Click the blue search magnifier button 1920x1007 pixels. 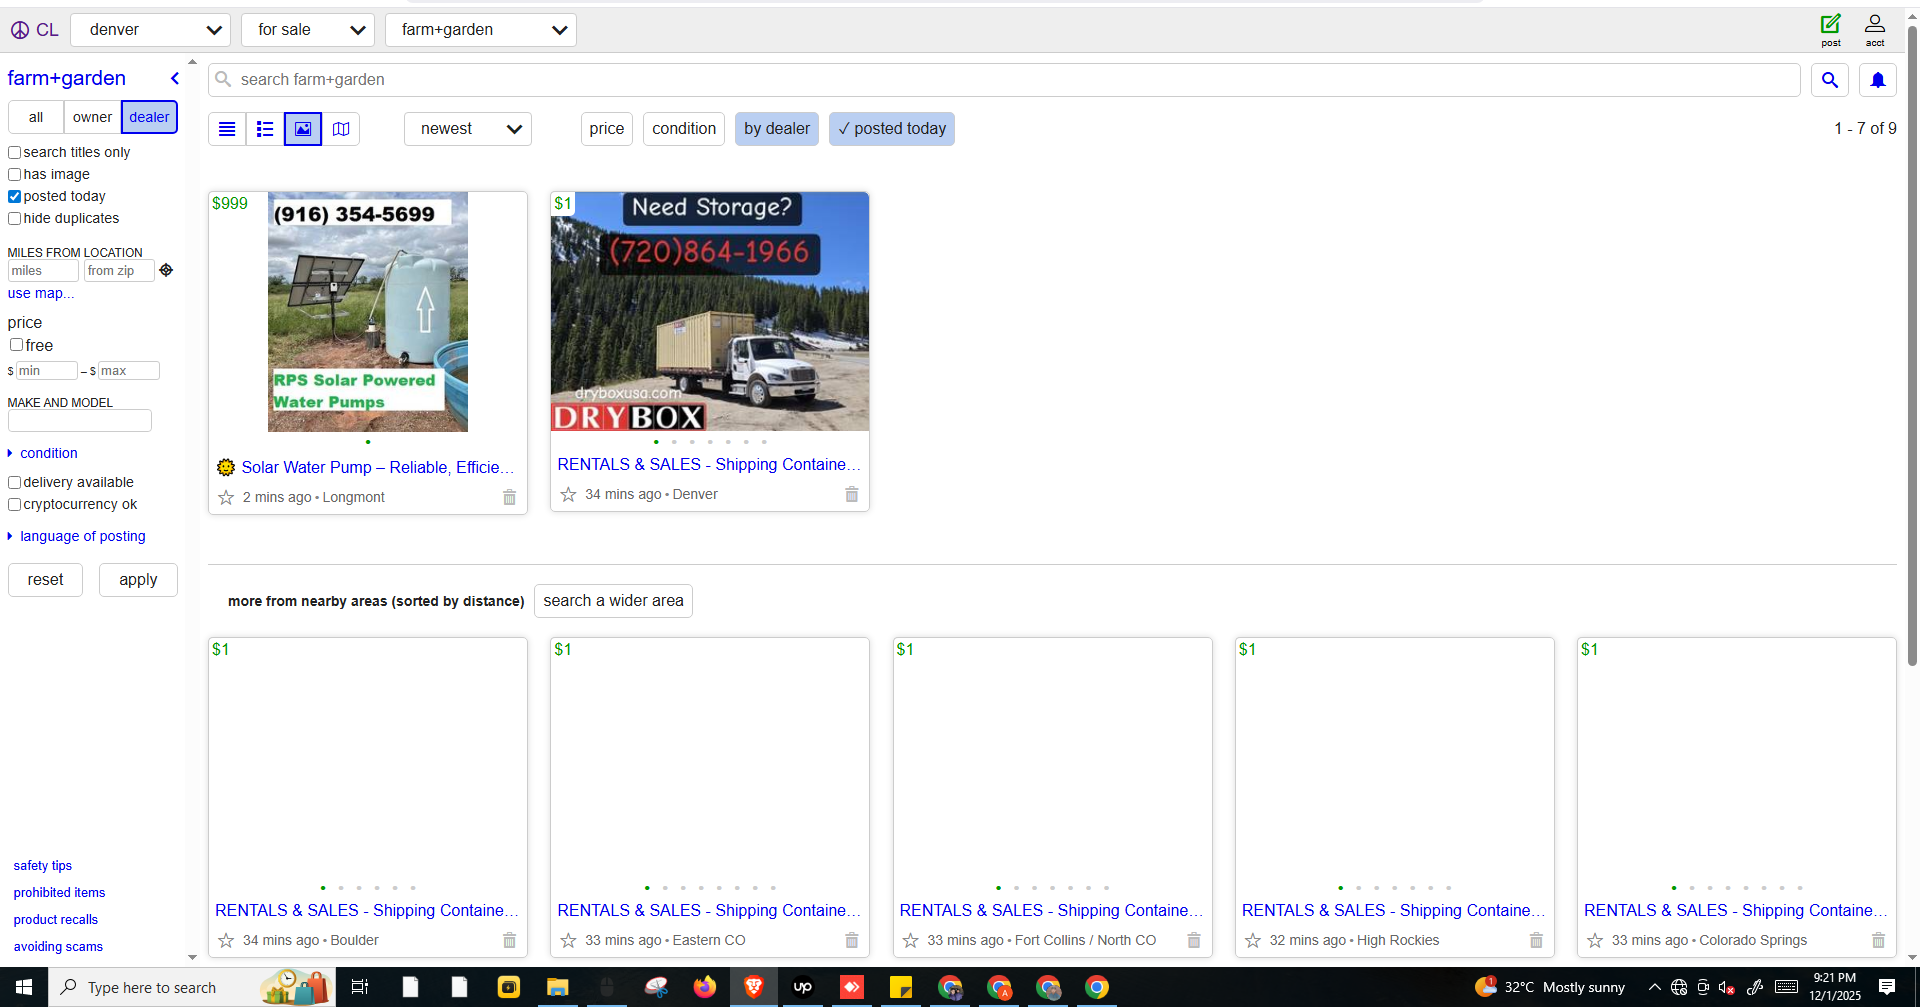coord(1830,80)
